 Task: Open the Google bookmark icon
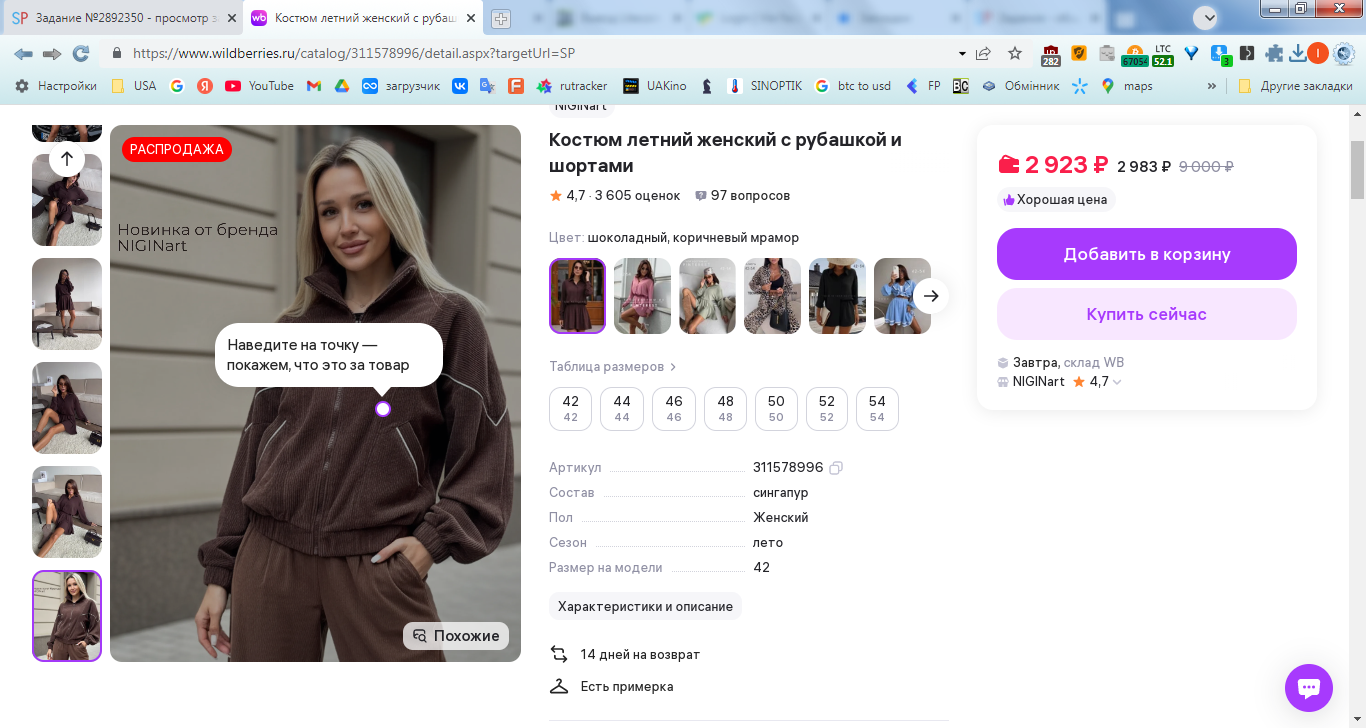(177, 86)
